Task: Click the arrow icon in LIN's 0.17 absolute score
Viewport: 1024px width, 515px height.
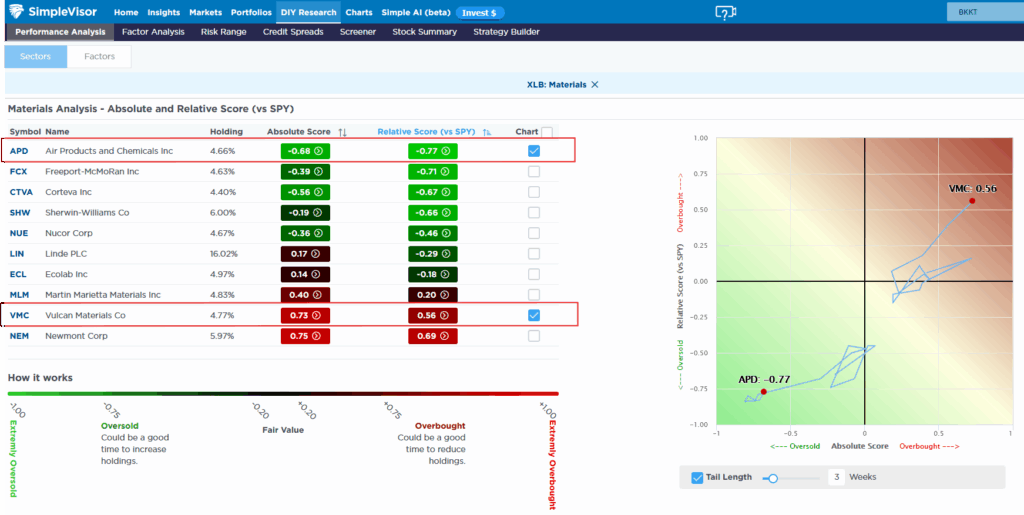Action: [x=317, y=254]
